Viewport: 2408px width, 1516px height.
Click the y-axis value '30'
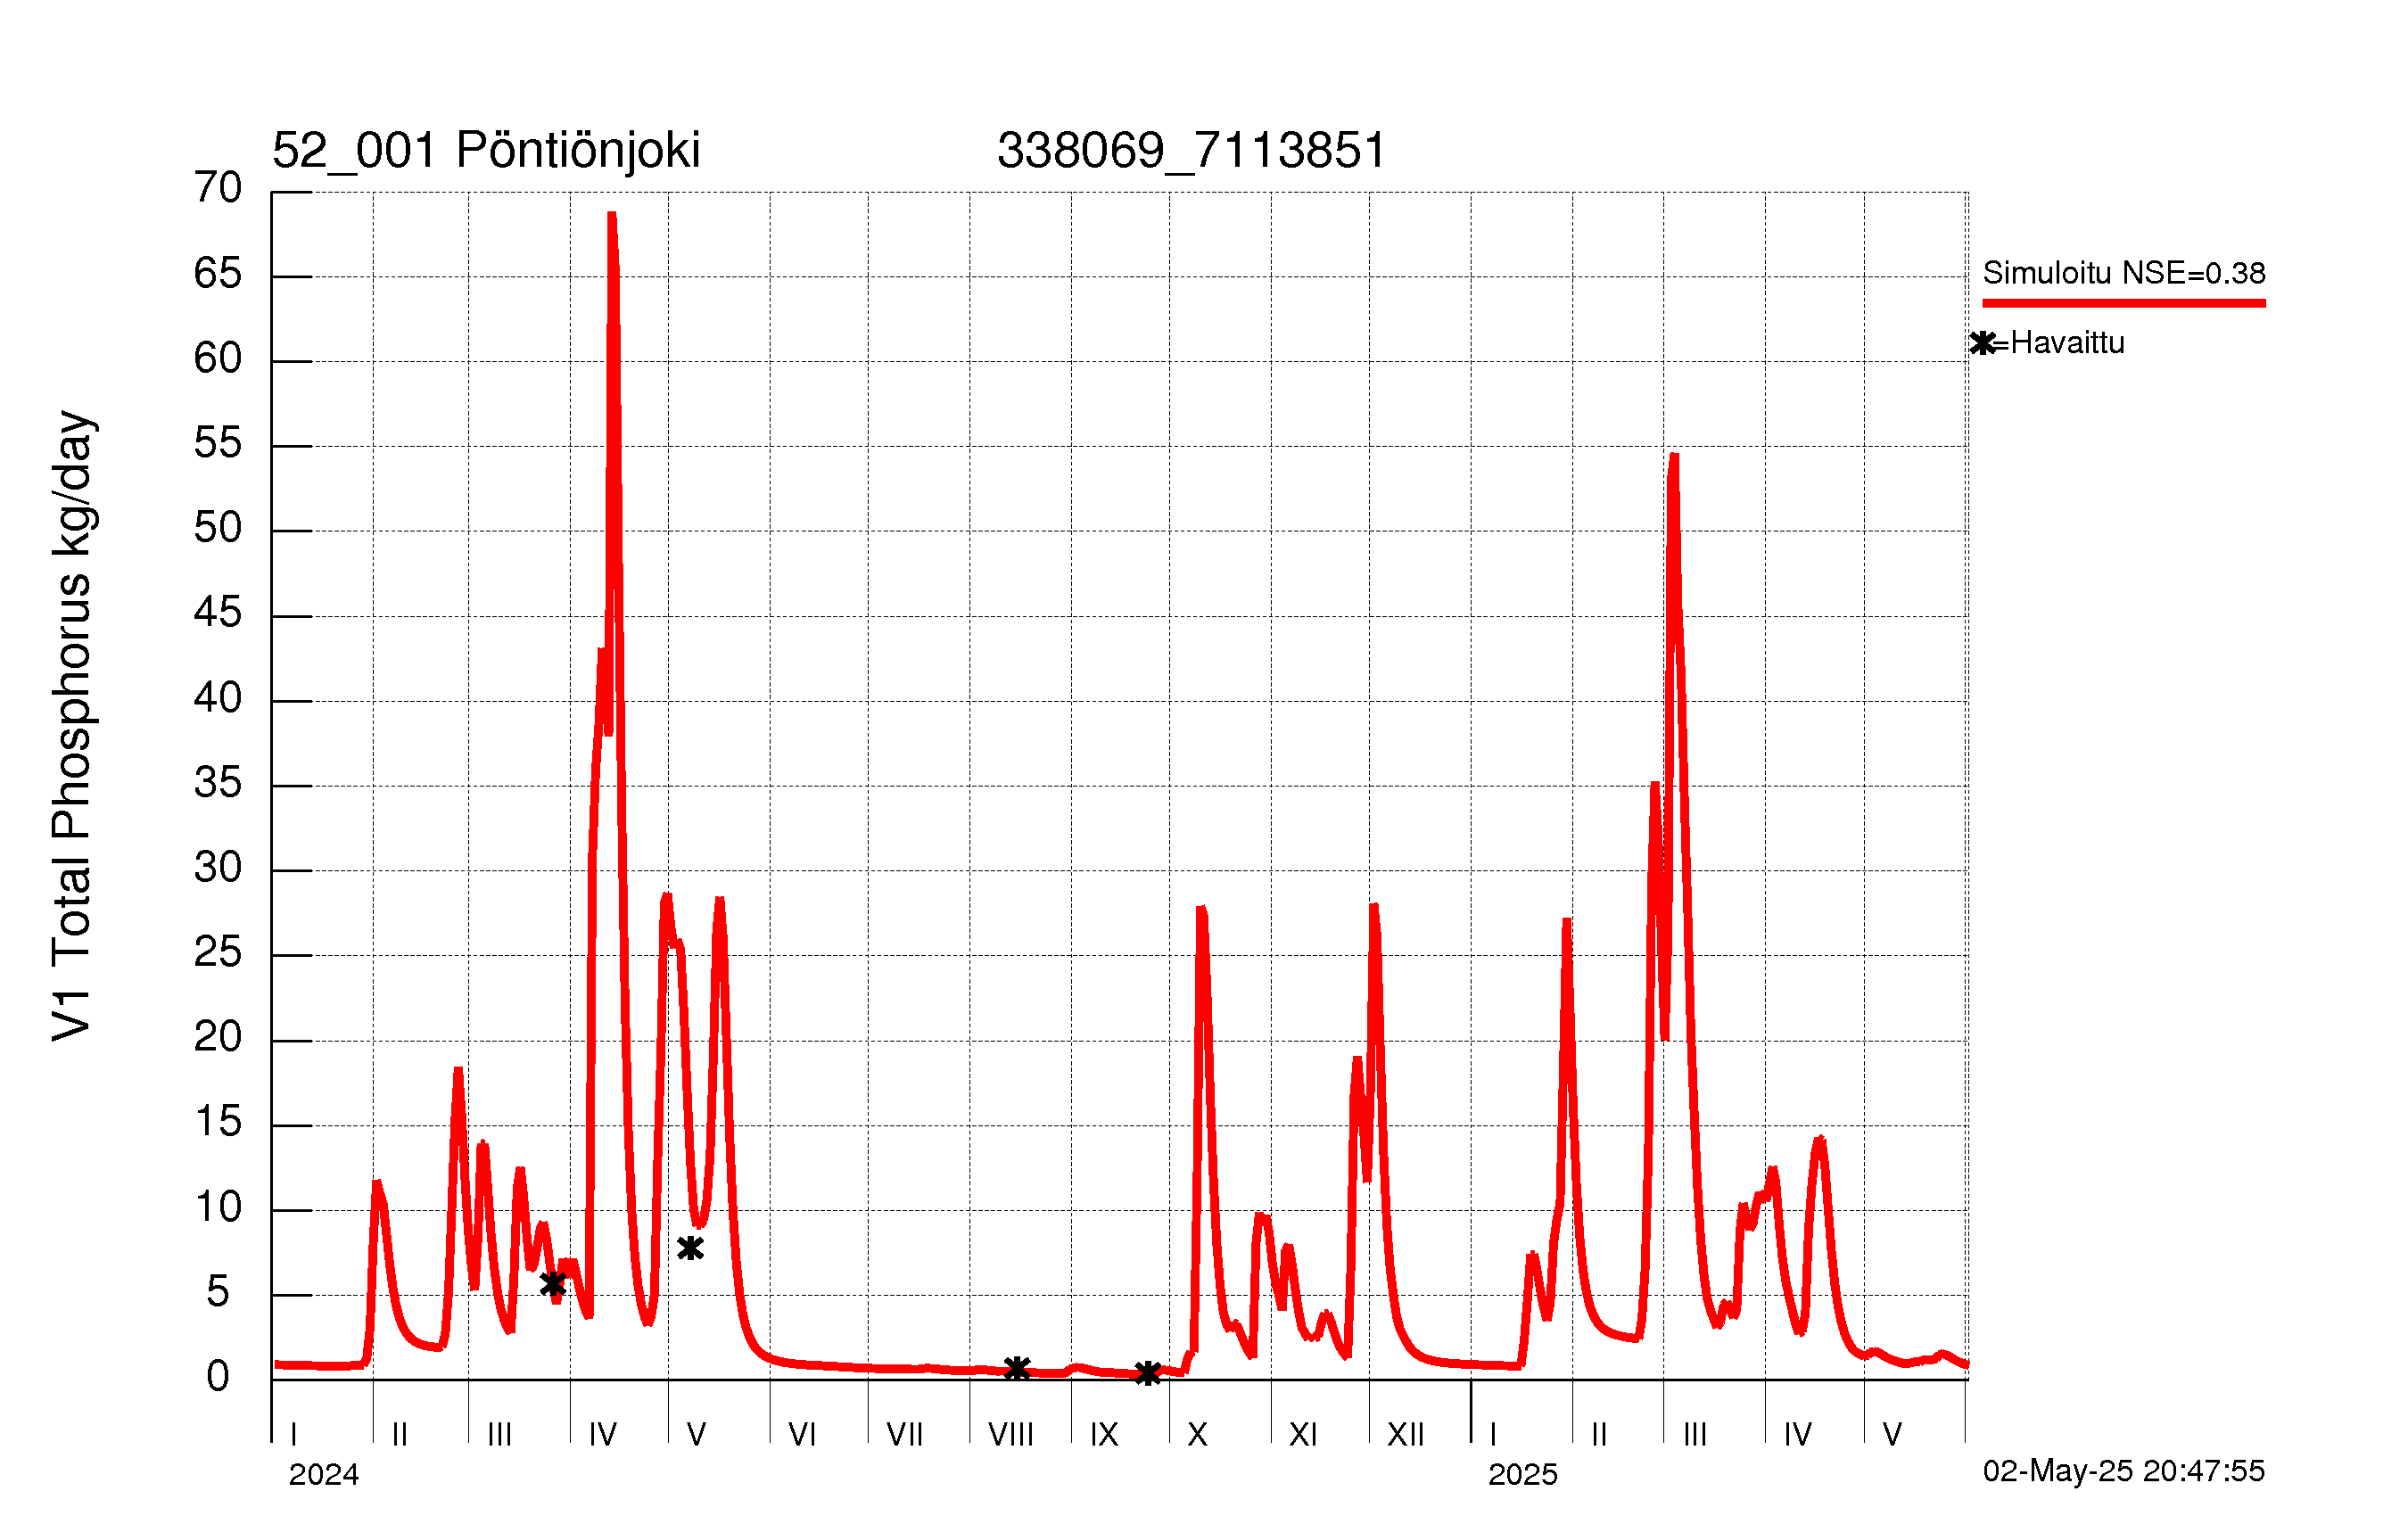[x=218, y=868]
